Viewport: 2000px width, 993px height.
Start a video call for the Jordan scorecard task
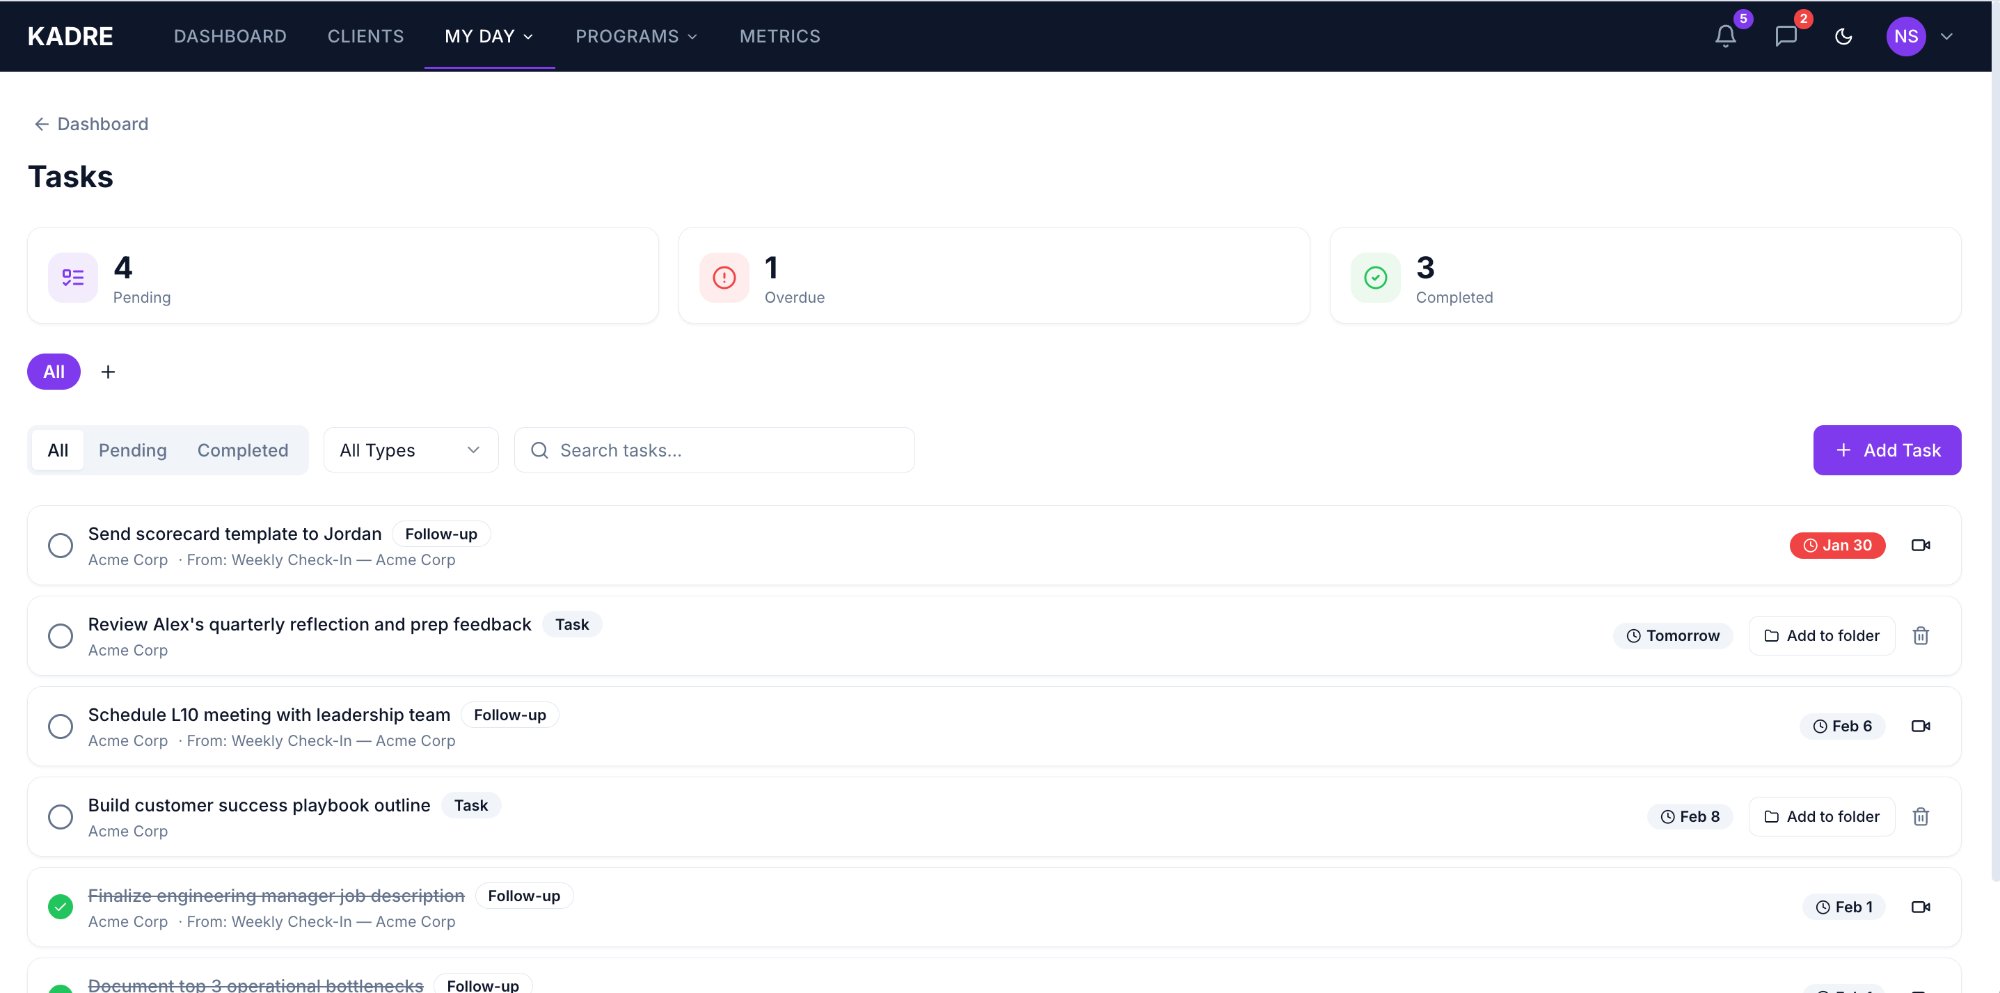point(1920,545)
